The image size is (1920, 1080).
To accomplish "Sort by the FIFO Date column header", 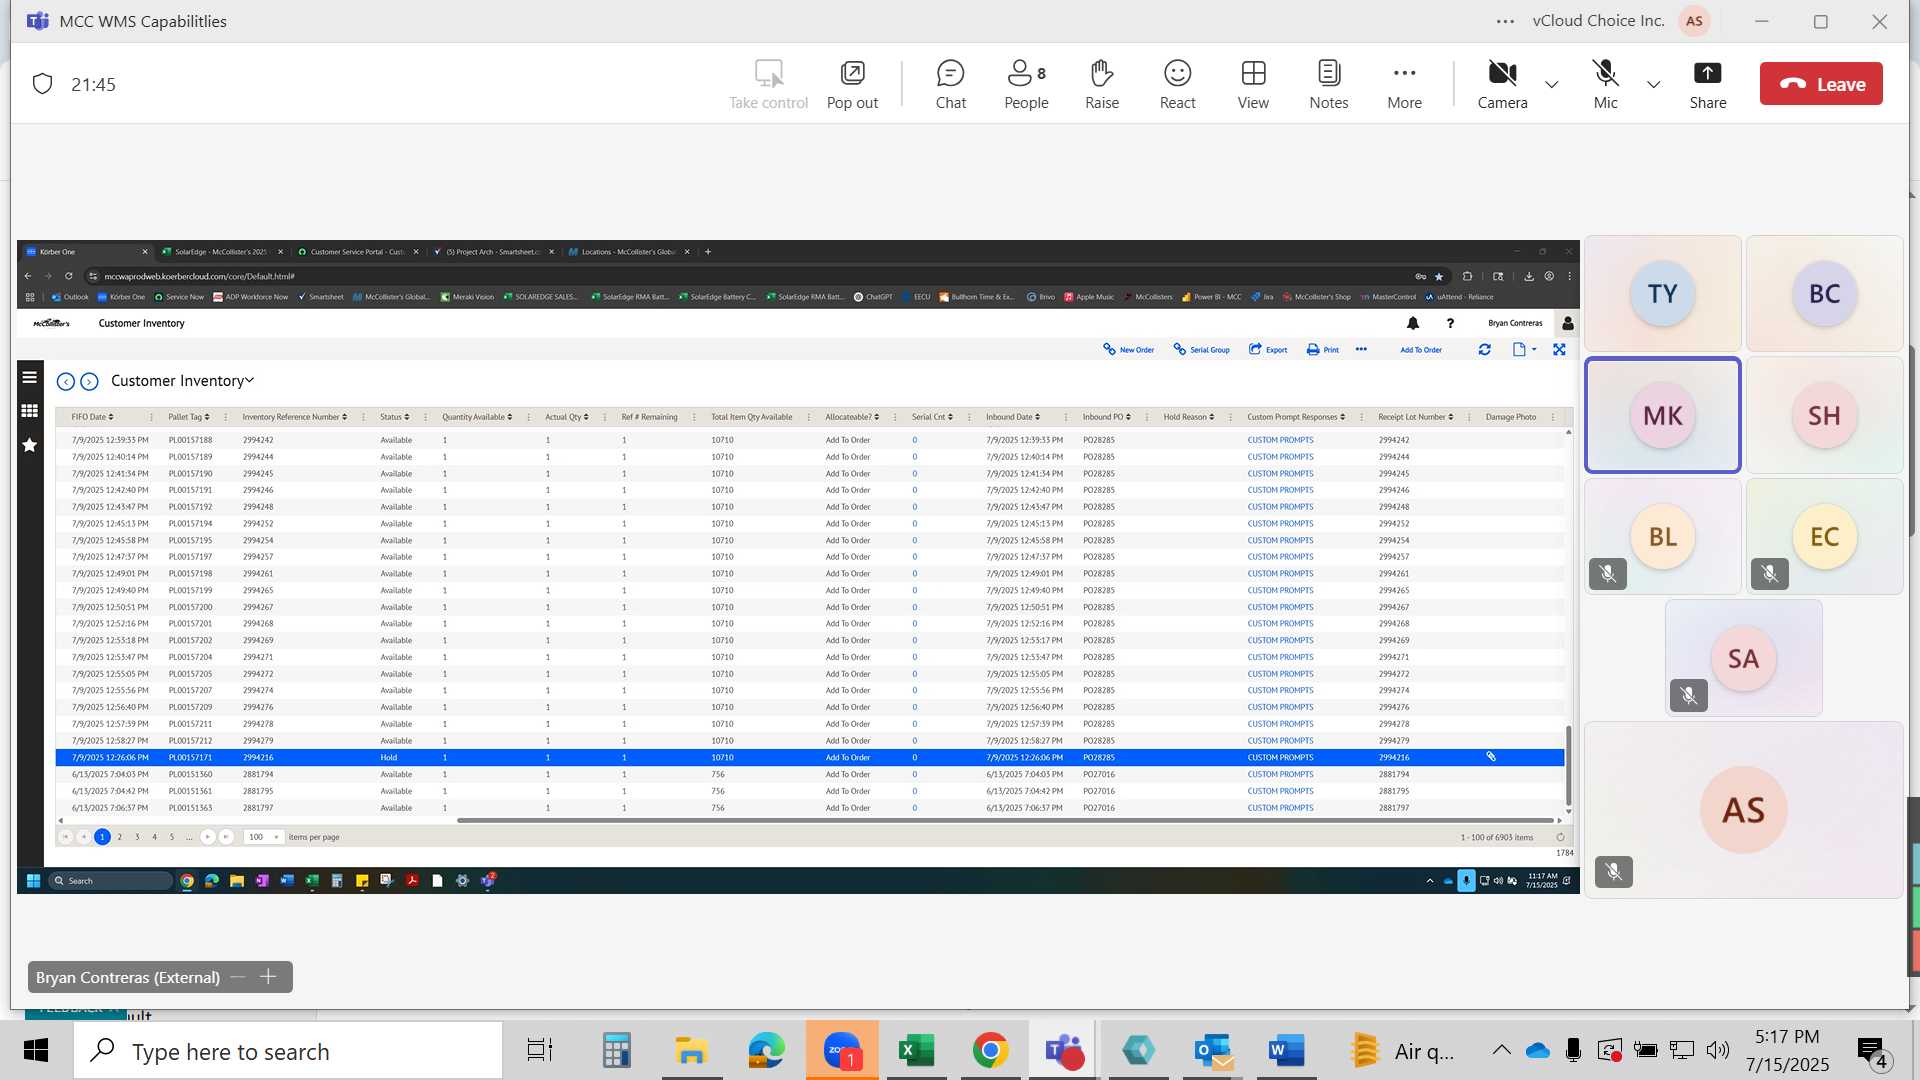I will pyautogui.click(x=92, y=417).
